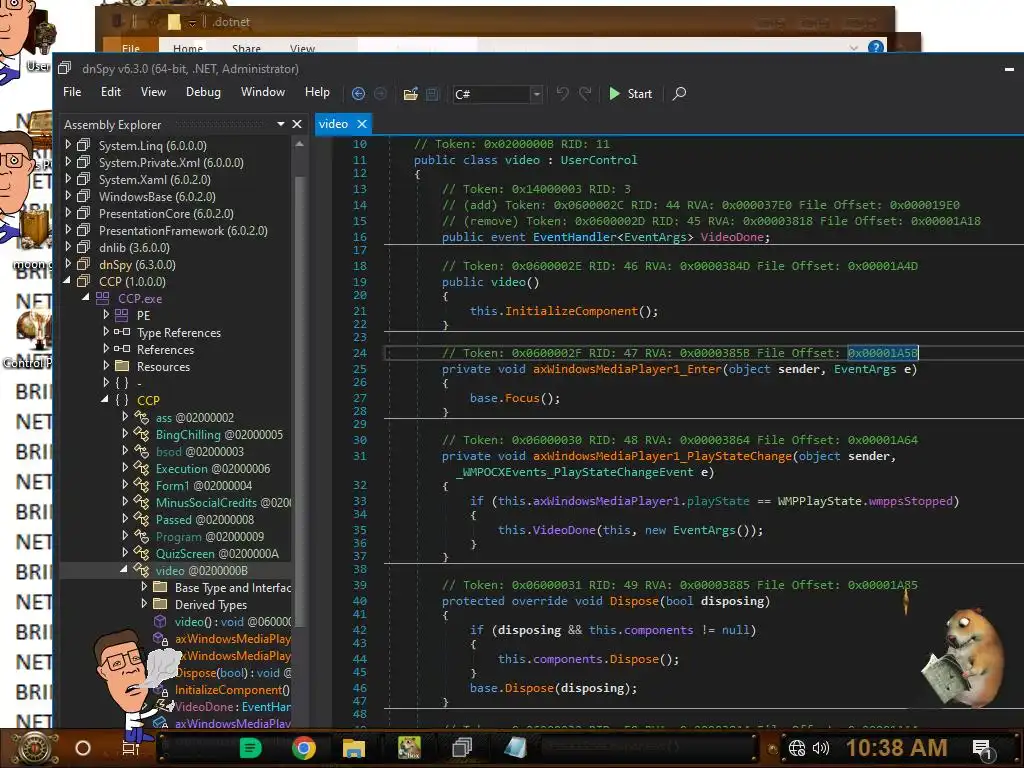
Task: Select the Passed @02000008 class
Action: coord(204,519)
